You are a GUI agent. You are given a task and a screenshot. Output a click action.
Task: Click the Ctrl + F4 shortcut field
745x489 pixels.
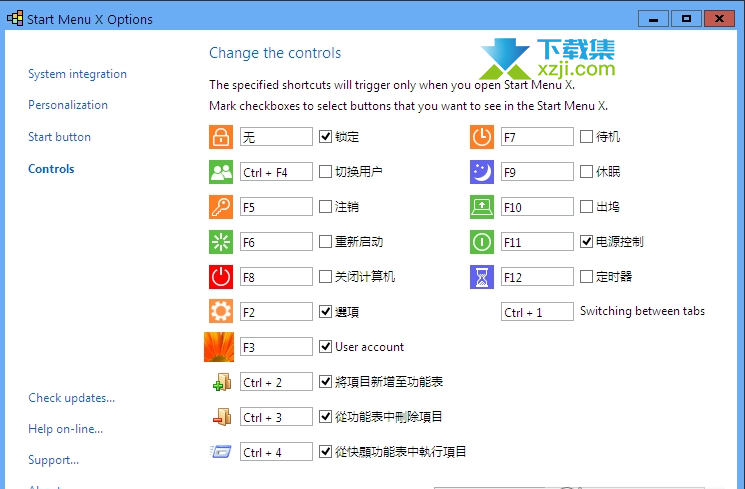coord(277,172)
